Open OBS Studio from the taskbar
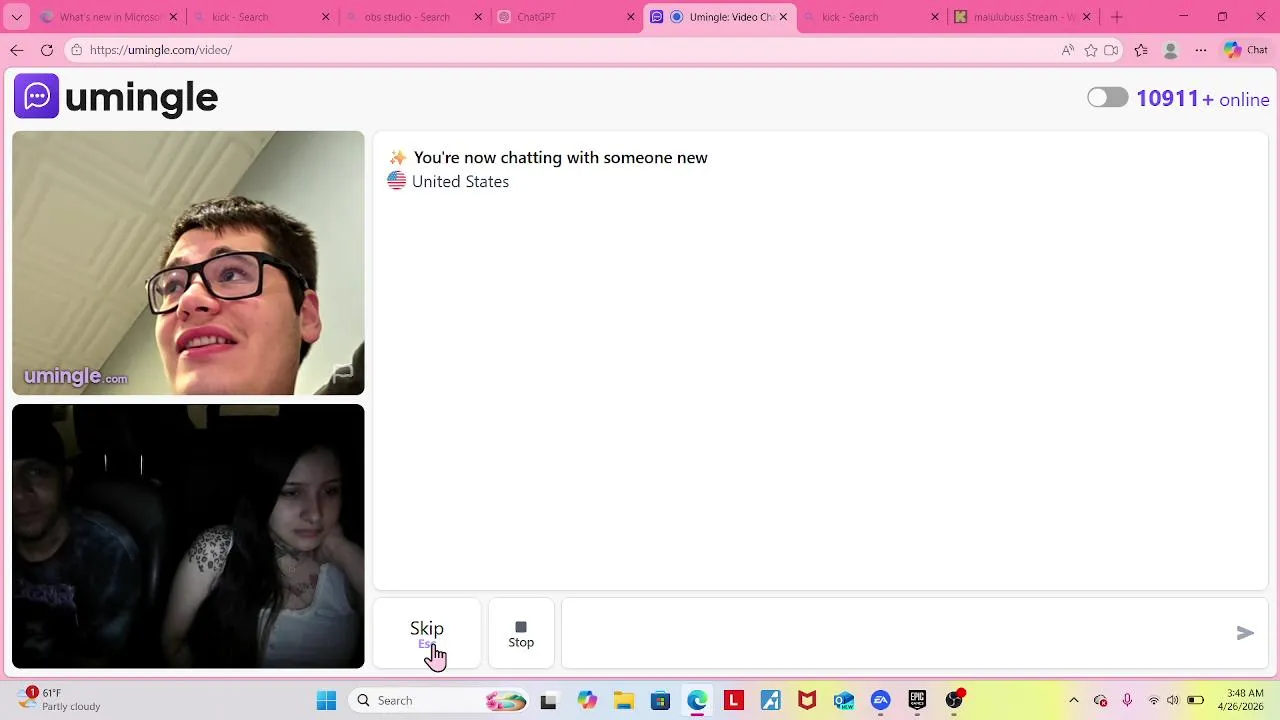 pos(954,701)
